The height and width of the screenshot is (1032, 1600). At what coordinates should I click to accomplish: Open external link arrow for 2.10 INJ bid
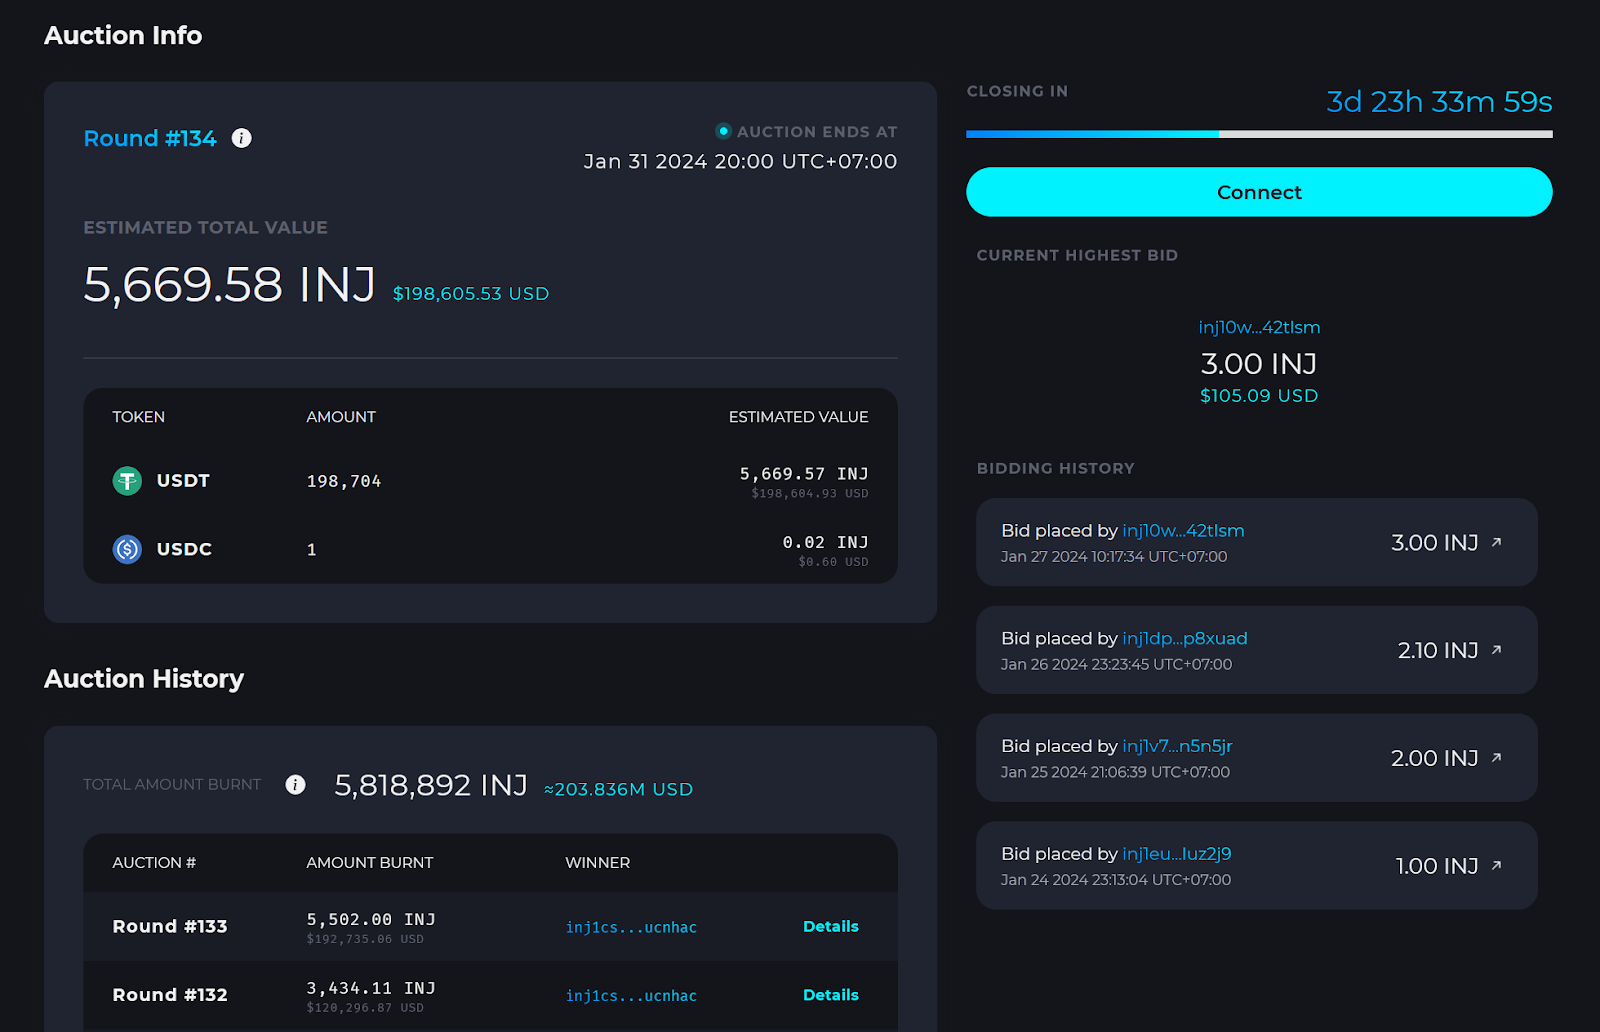[1496, 650]
